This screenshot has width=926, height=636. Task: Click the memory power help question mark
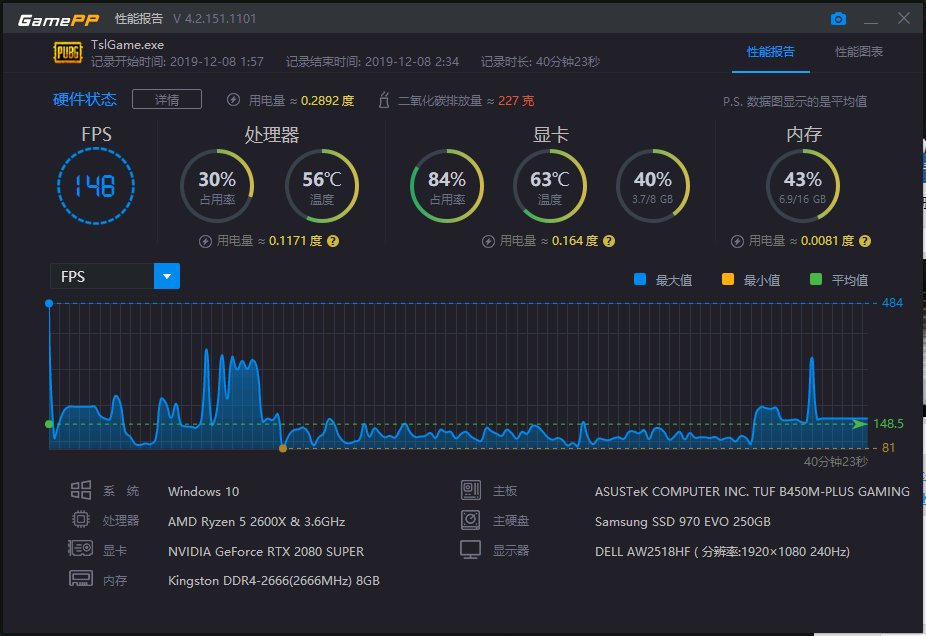865,241
